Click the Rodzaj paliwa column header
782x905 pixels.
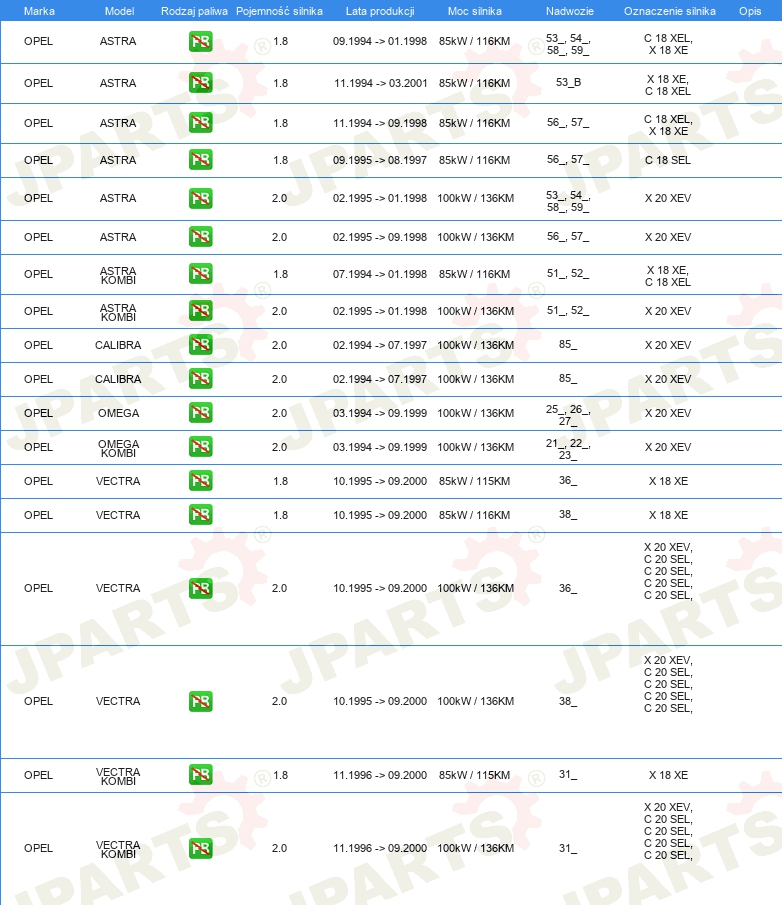click(194, 11)
